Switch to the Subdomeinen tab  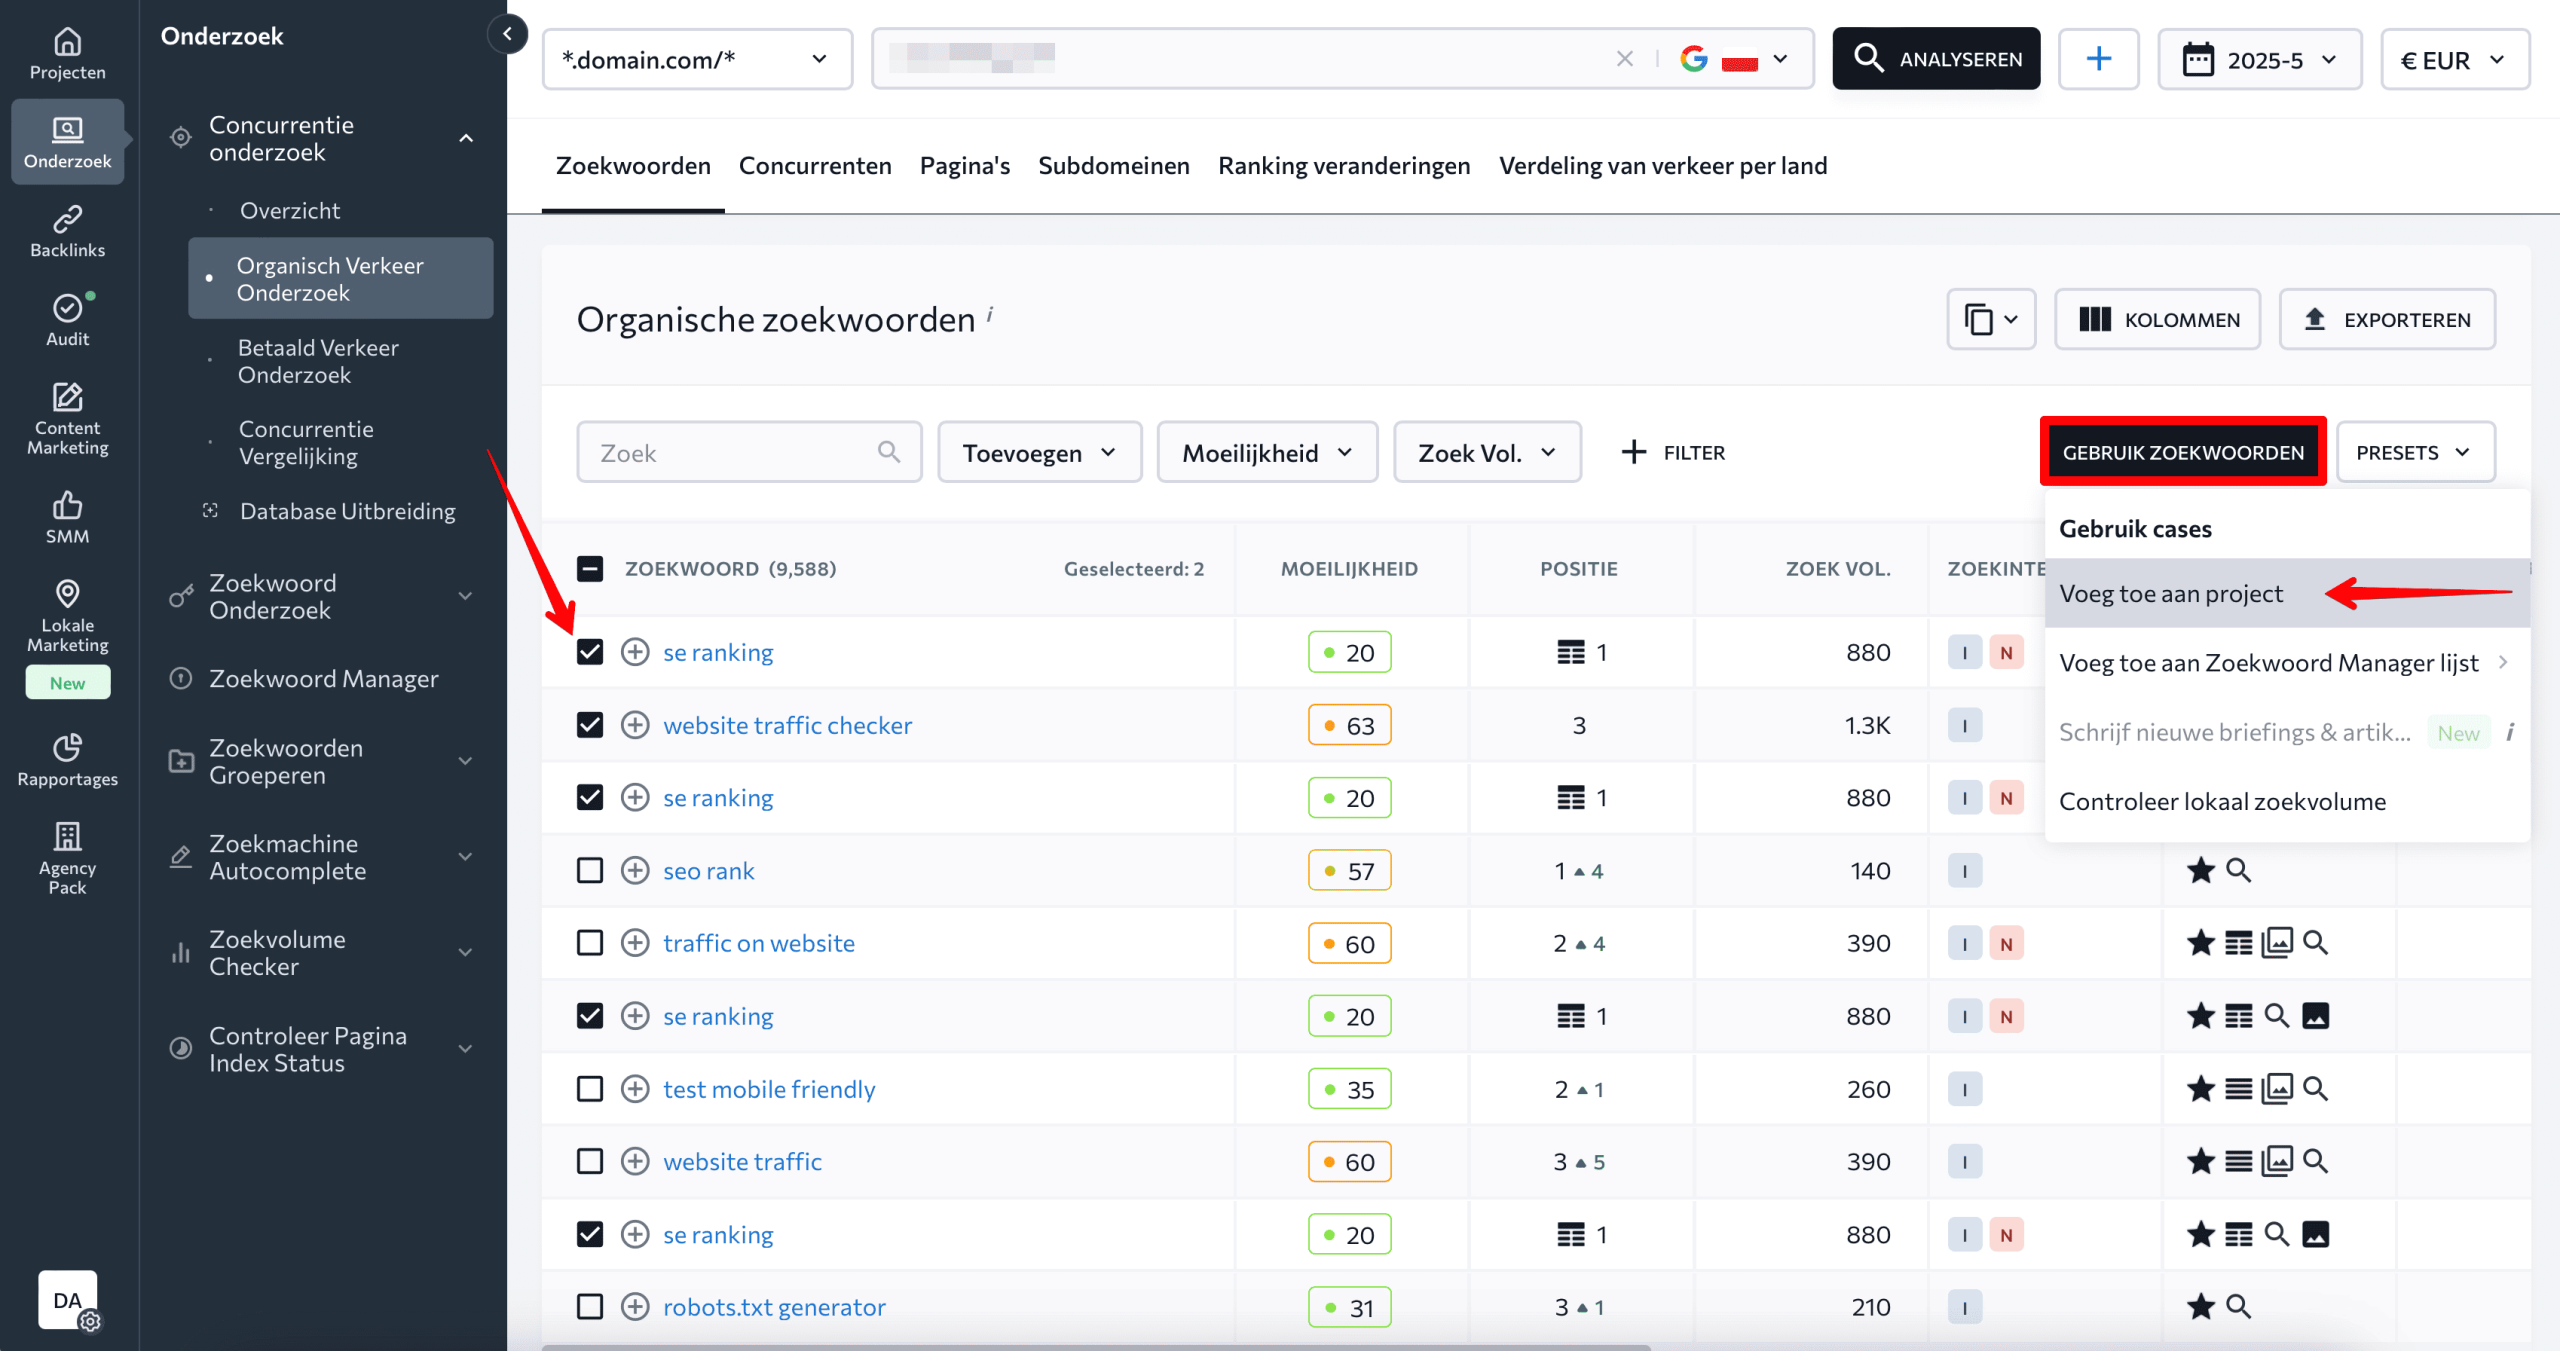coord(1114,166)
